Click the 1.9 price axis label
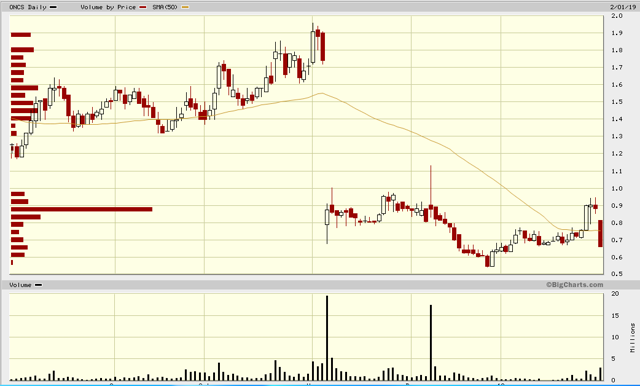This screenshot has width=640, height=386. pos(617,33)
